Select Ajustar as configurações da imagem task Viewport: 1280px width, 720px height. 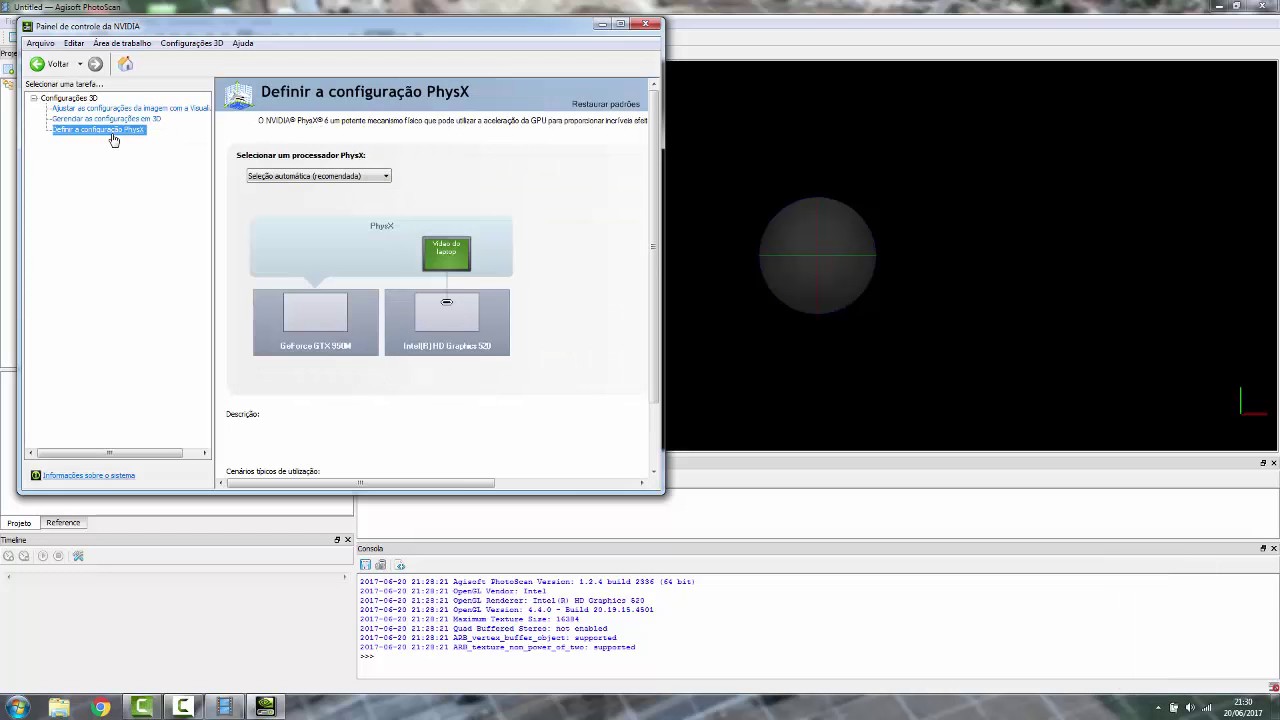(x=131, y=108)
